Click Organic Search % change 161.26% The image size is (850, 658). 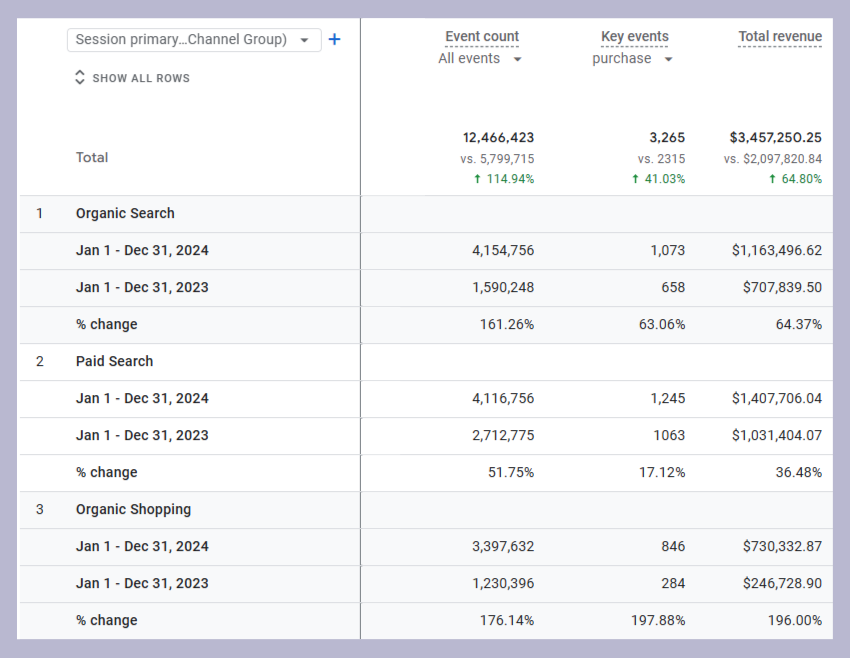click(x=510, y=324)
